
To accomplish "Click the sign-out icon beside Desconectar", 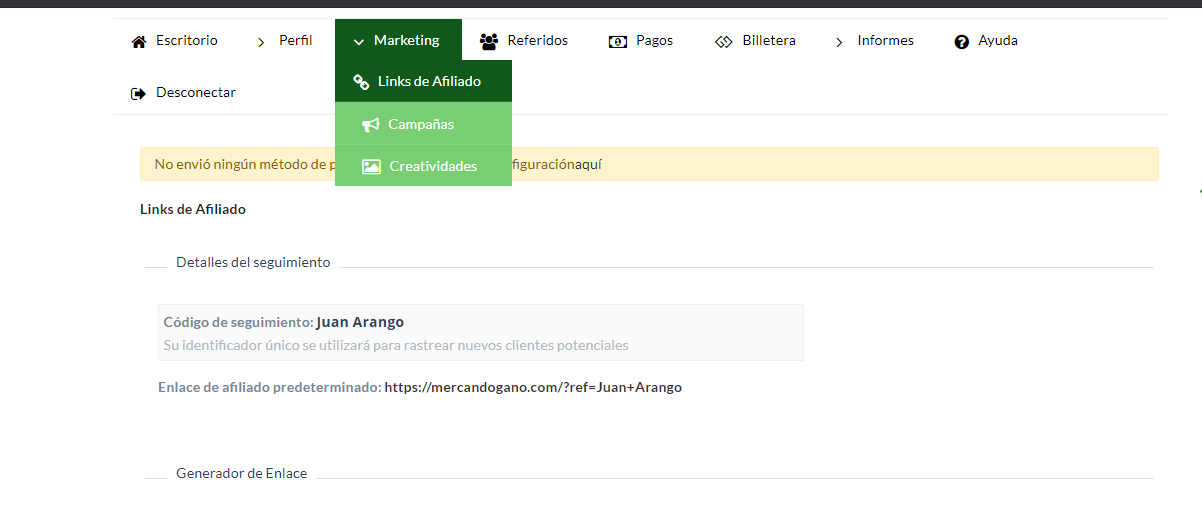I will [139, 93].
